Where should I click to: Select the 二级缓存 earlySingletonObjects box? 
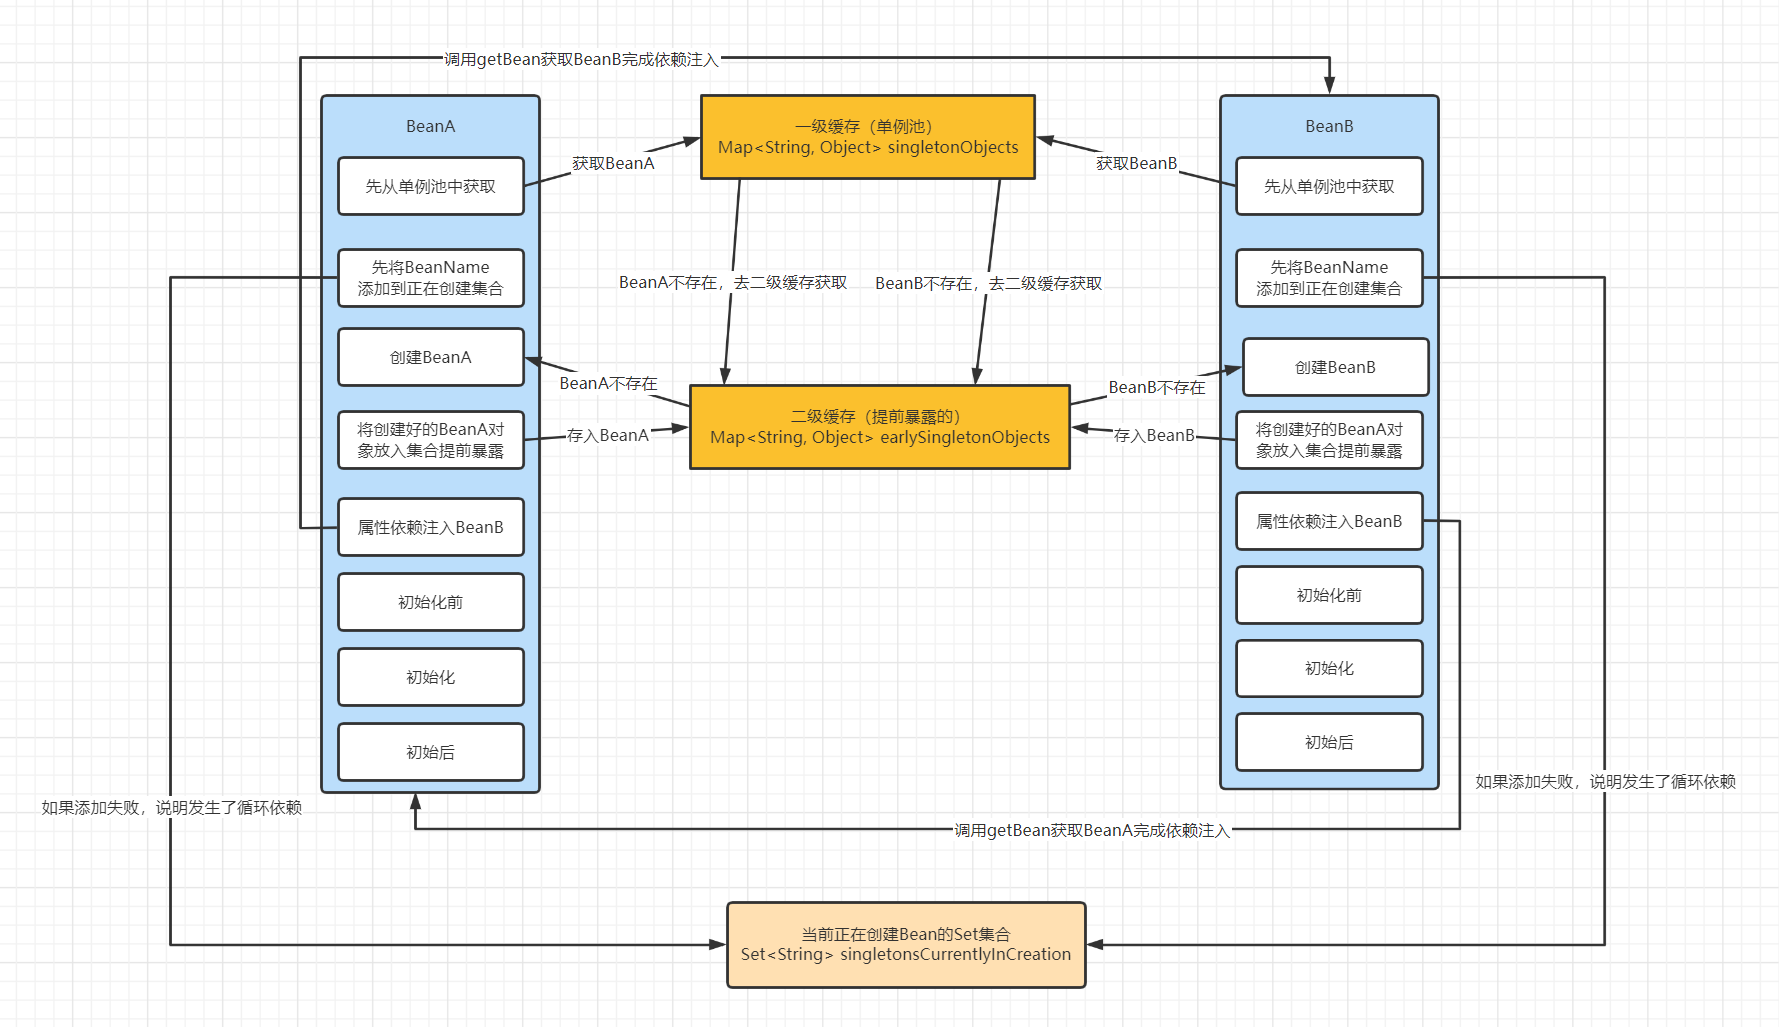pos(879,427)
